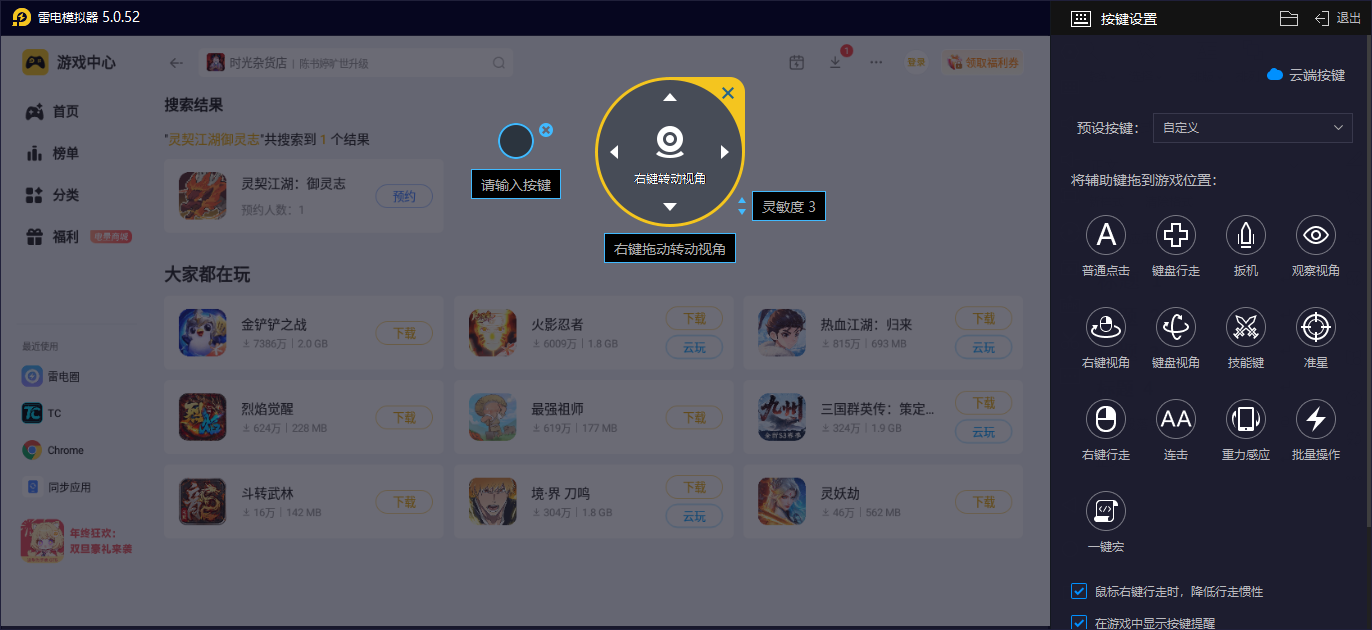Select the 观察视角 eye icon
Screen dimensions: 1372x630
pos(1316,235)
